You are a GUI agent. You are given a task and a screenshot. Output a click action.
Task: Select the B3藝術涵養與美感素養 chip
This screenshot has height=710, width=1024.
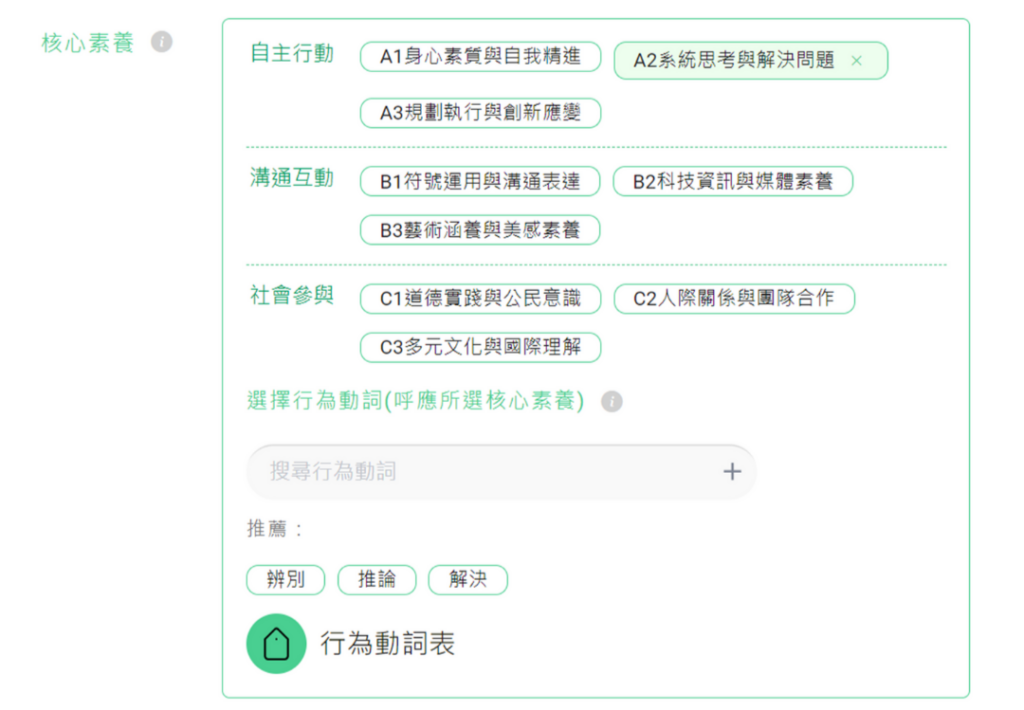point(480,230)
